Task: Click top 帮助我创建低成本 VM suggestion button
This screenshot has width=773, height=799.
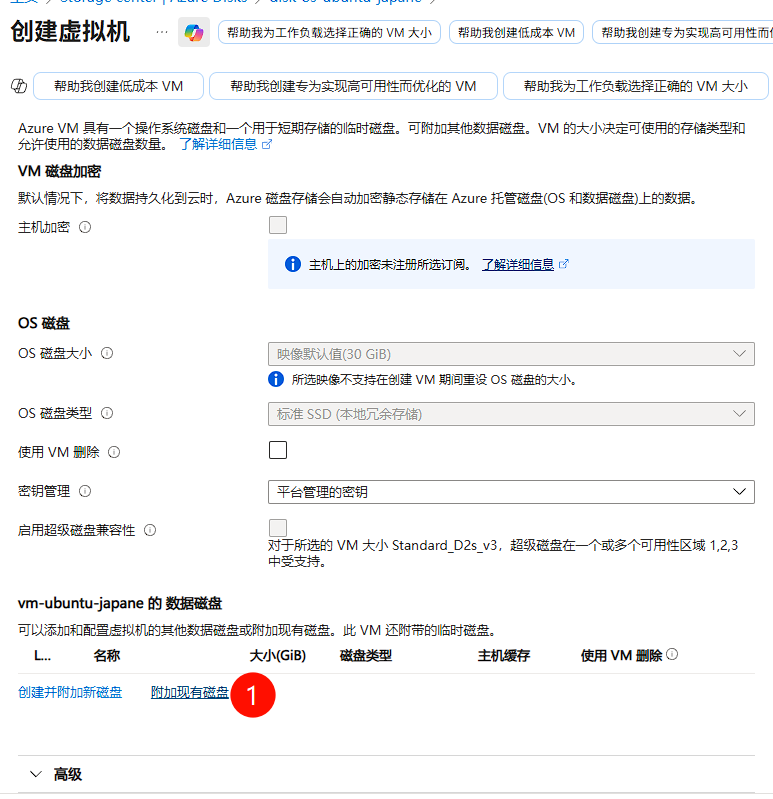Action: (515, 33)
